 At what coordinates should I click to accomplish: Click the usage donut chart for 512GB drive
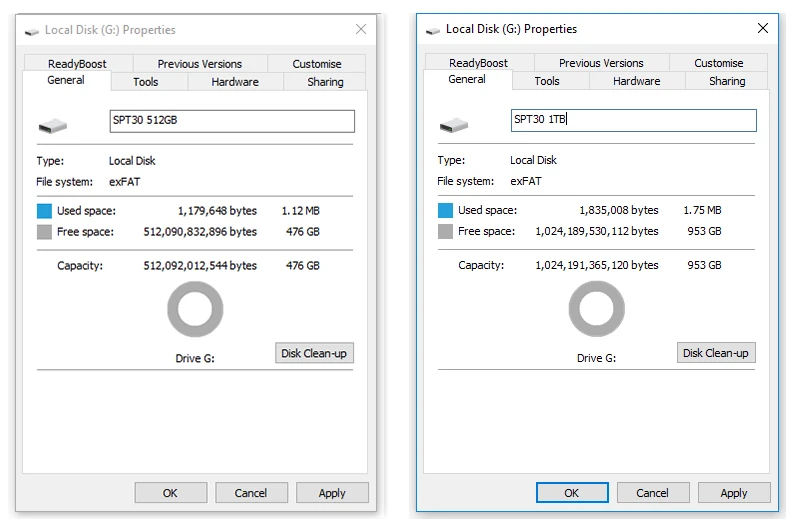tap(195, 309)
